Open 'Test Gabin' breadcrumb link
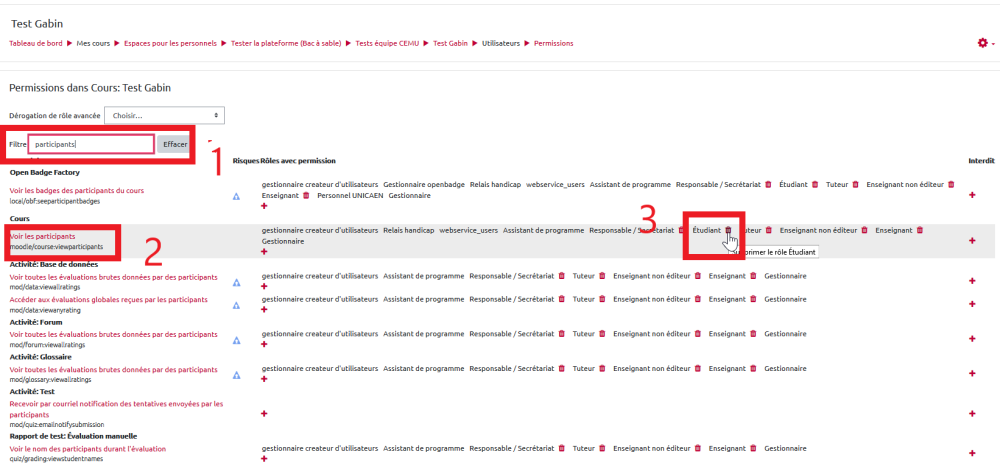The height and width of the screenshot is (466, 1000). coord(450,44)
